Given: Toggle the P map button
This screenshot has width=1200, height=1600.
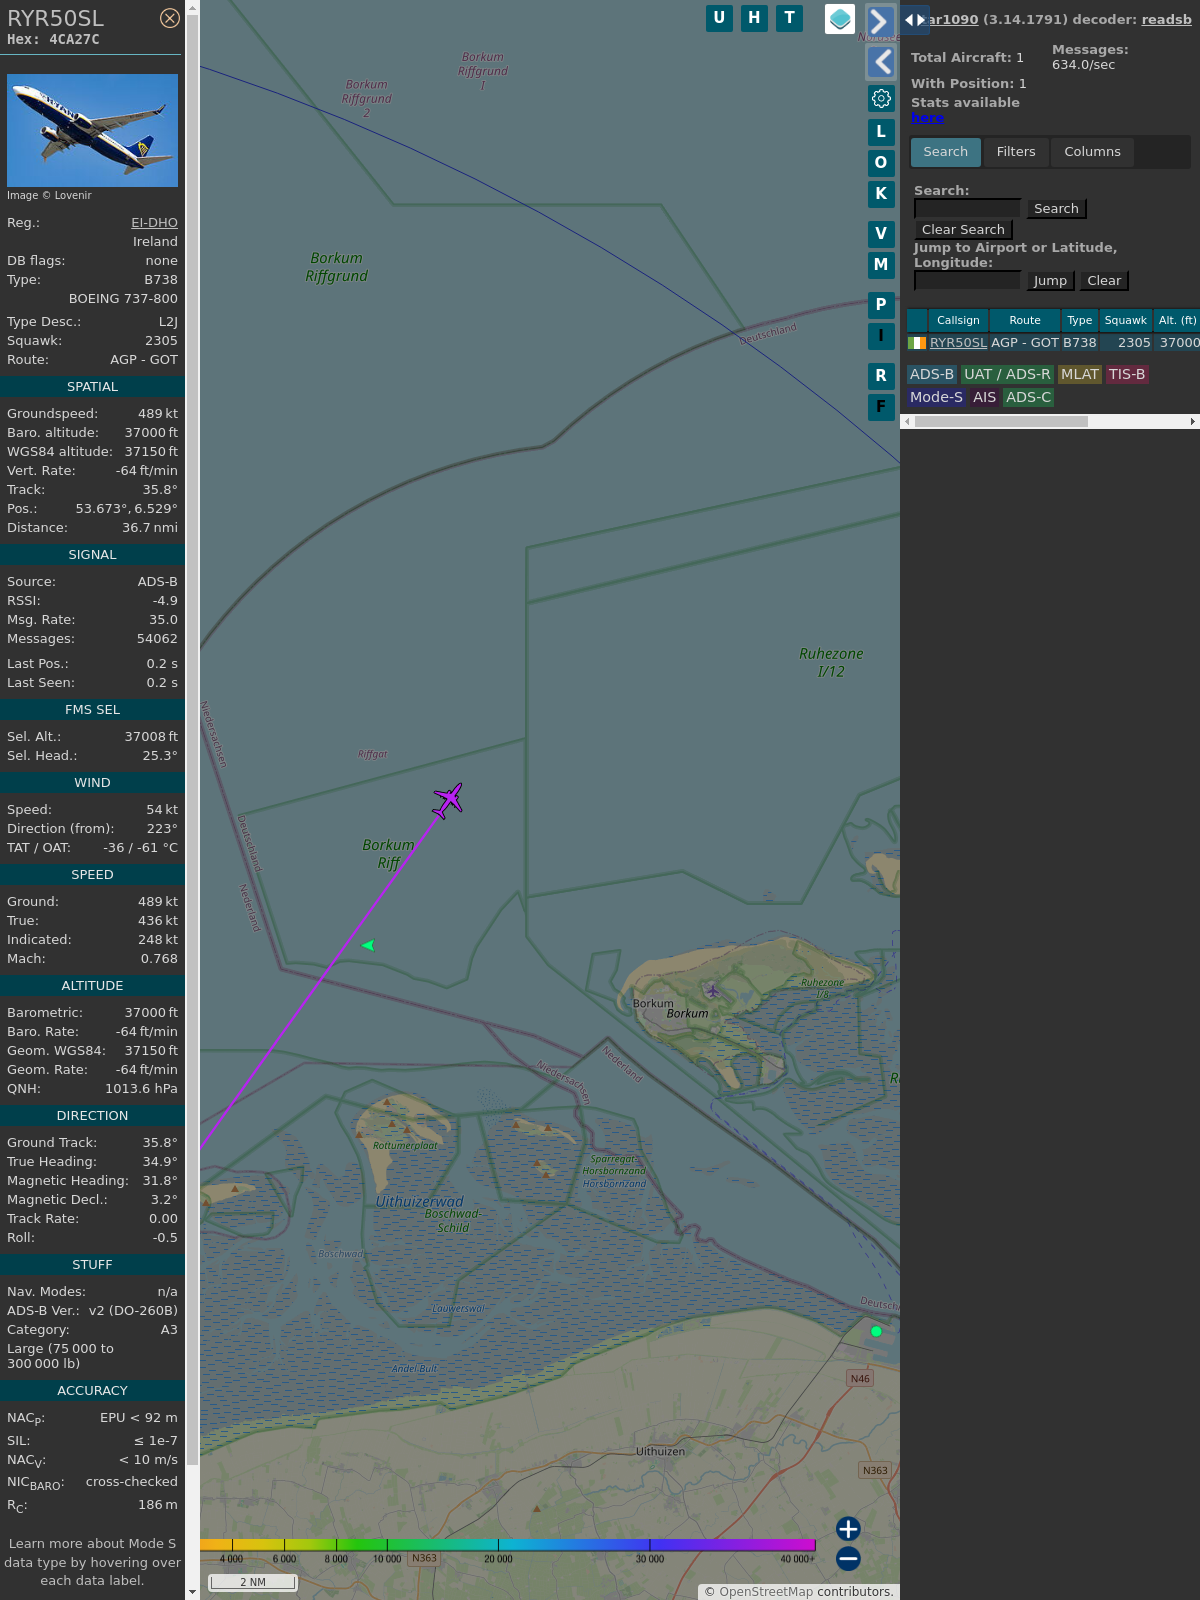Looking at the screenshot, I should point(881,305).
